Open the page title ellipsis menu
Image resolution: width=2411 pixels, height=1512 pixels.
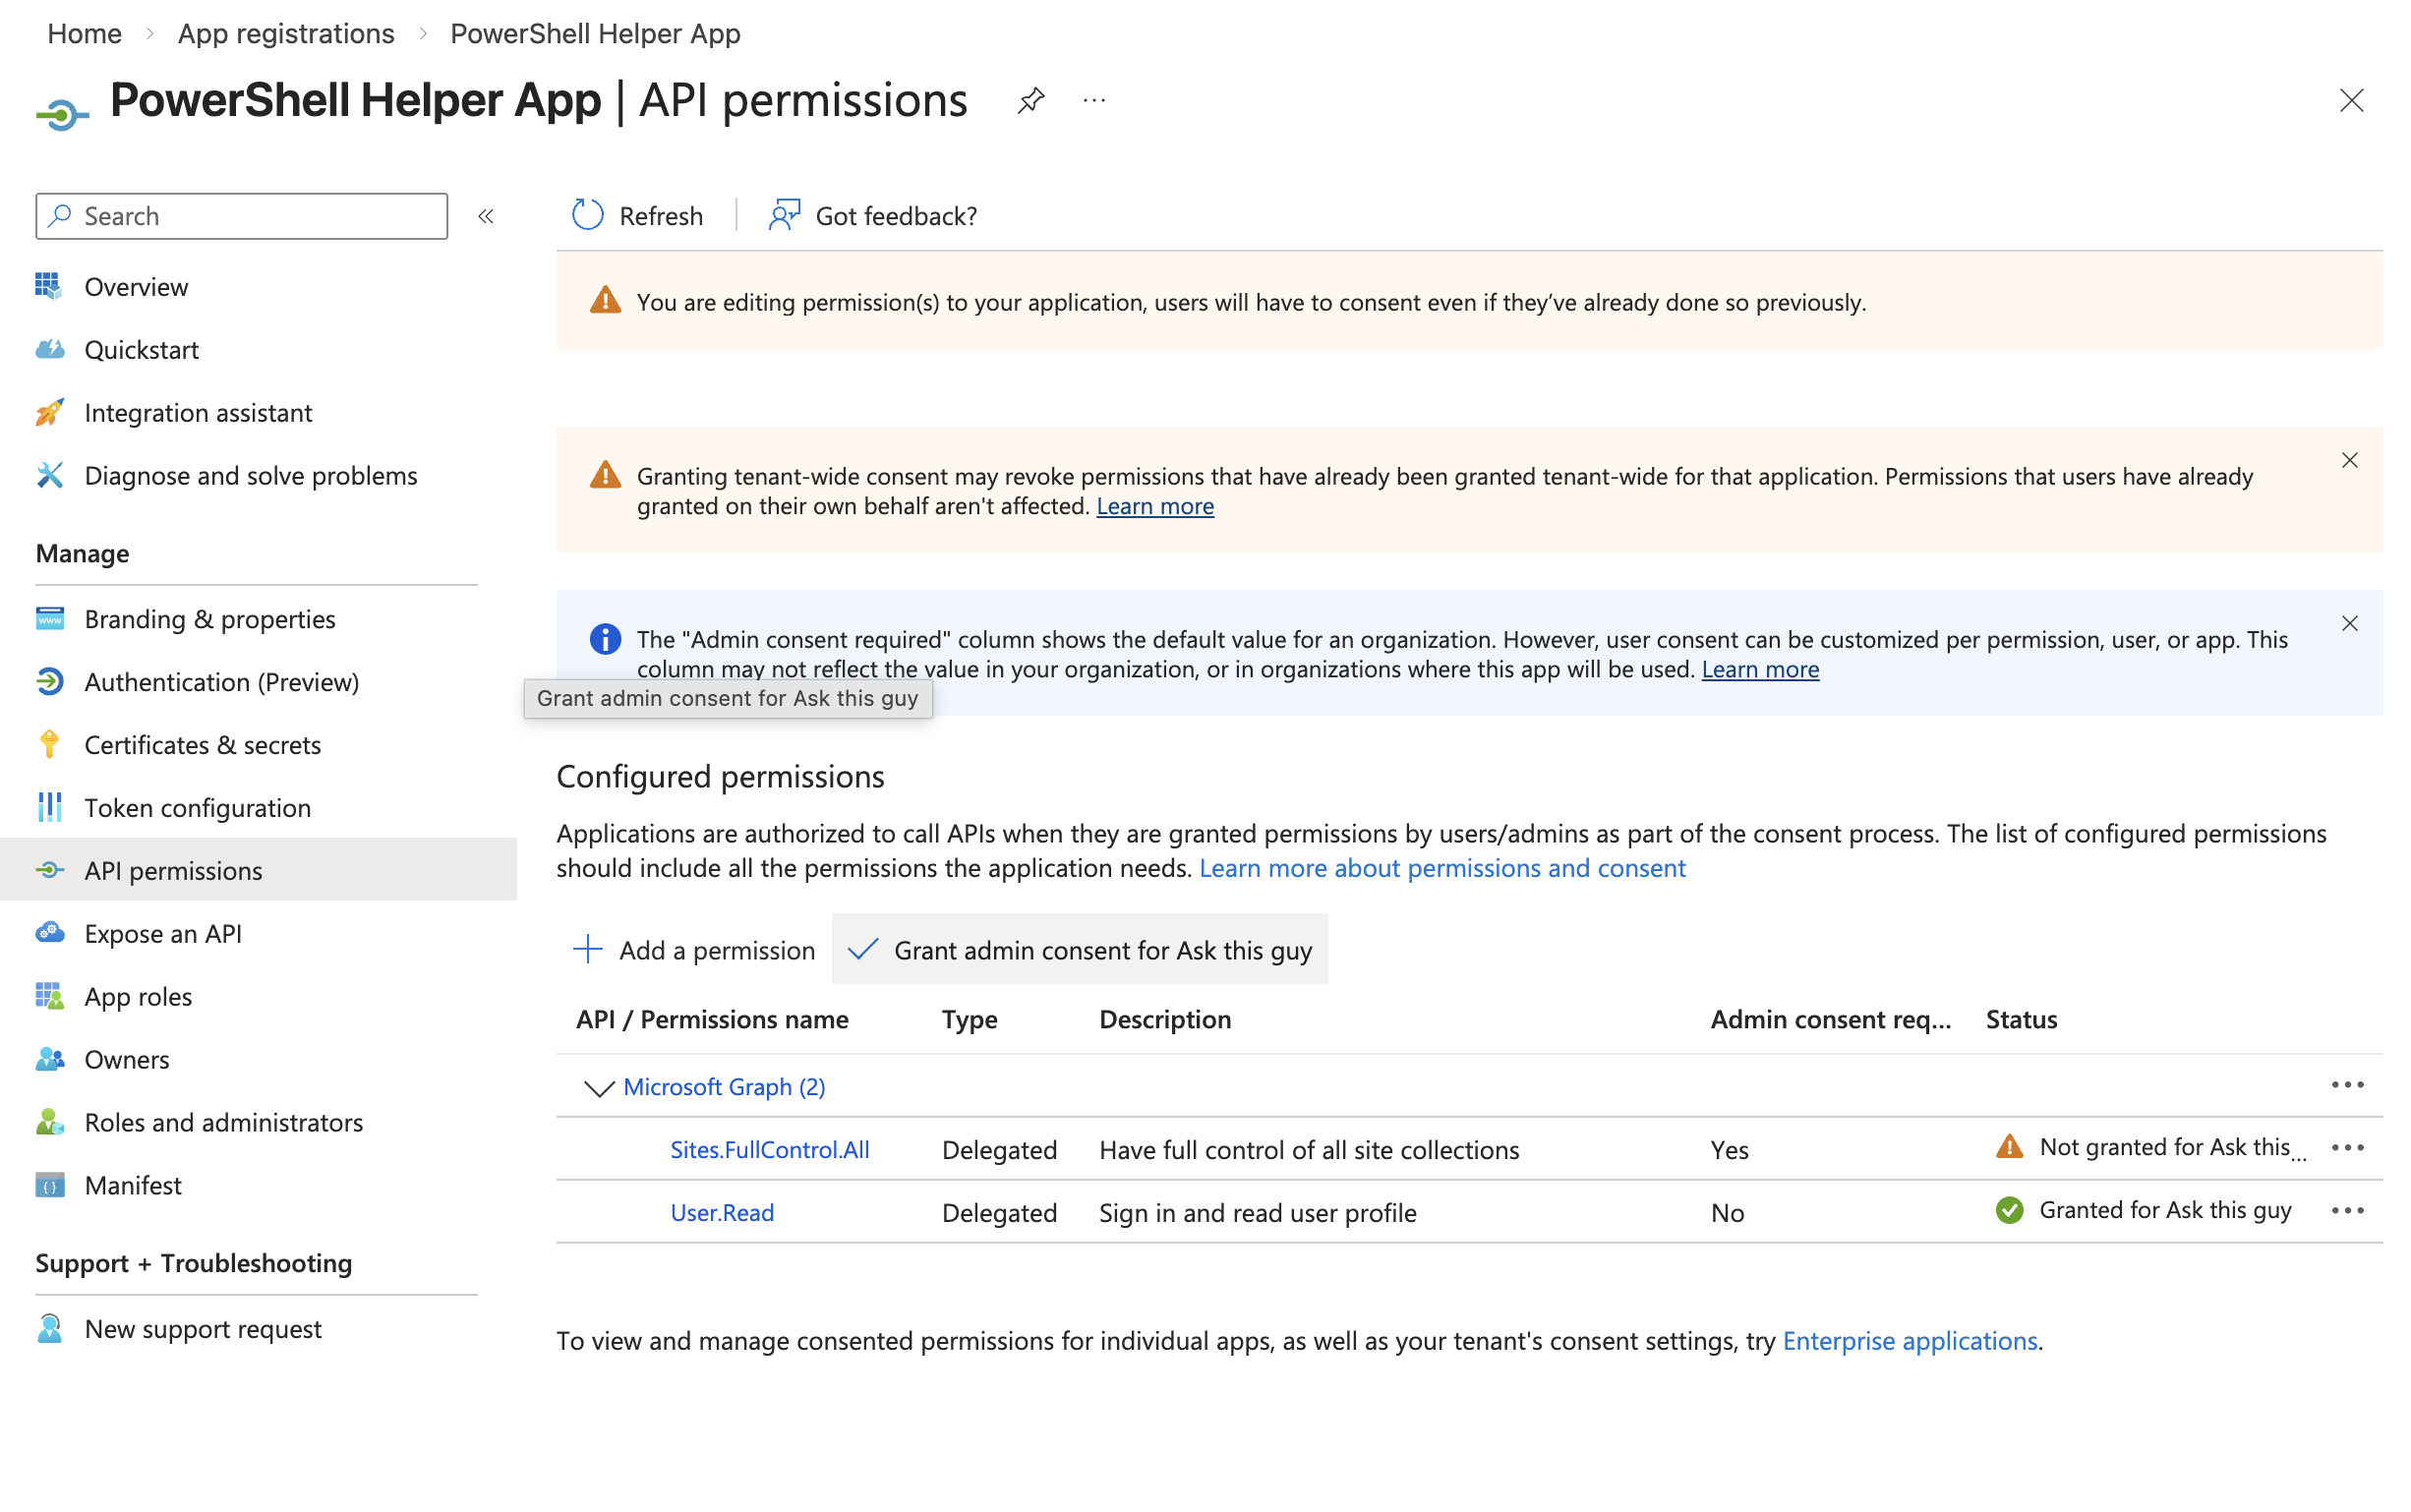1093,100
